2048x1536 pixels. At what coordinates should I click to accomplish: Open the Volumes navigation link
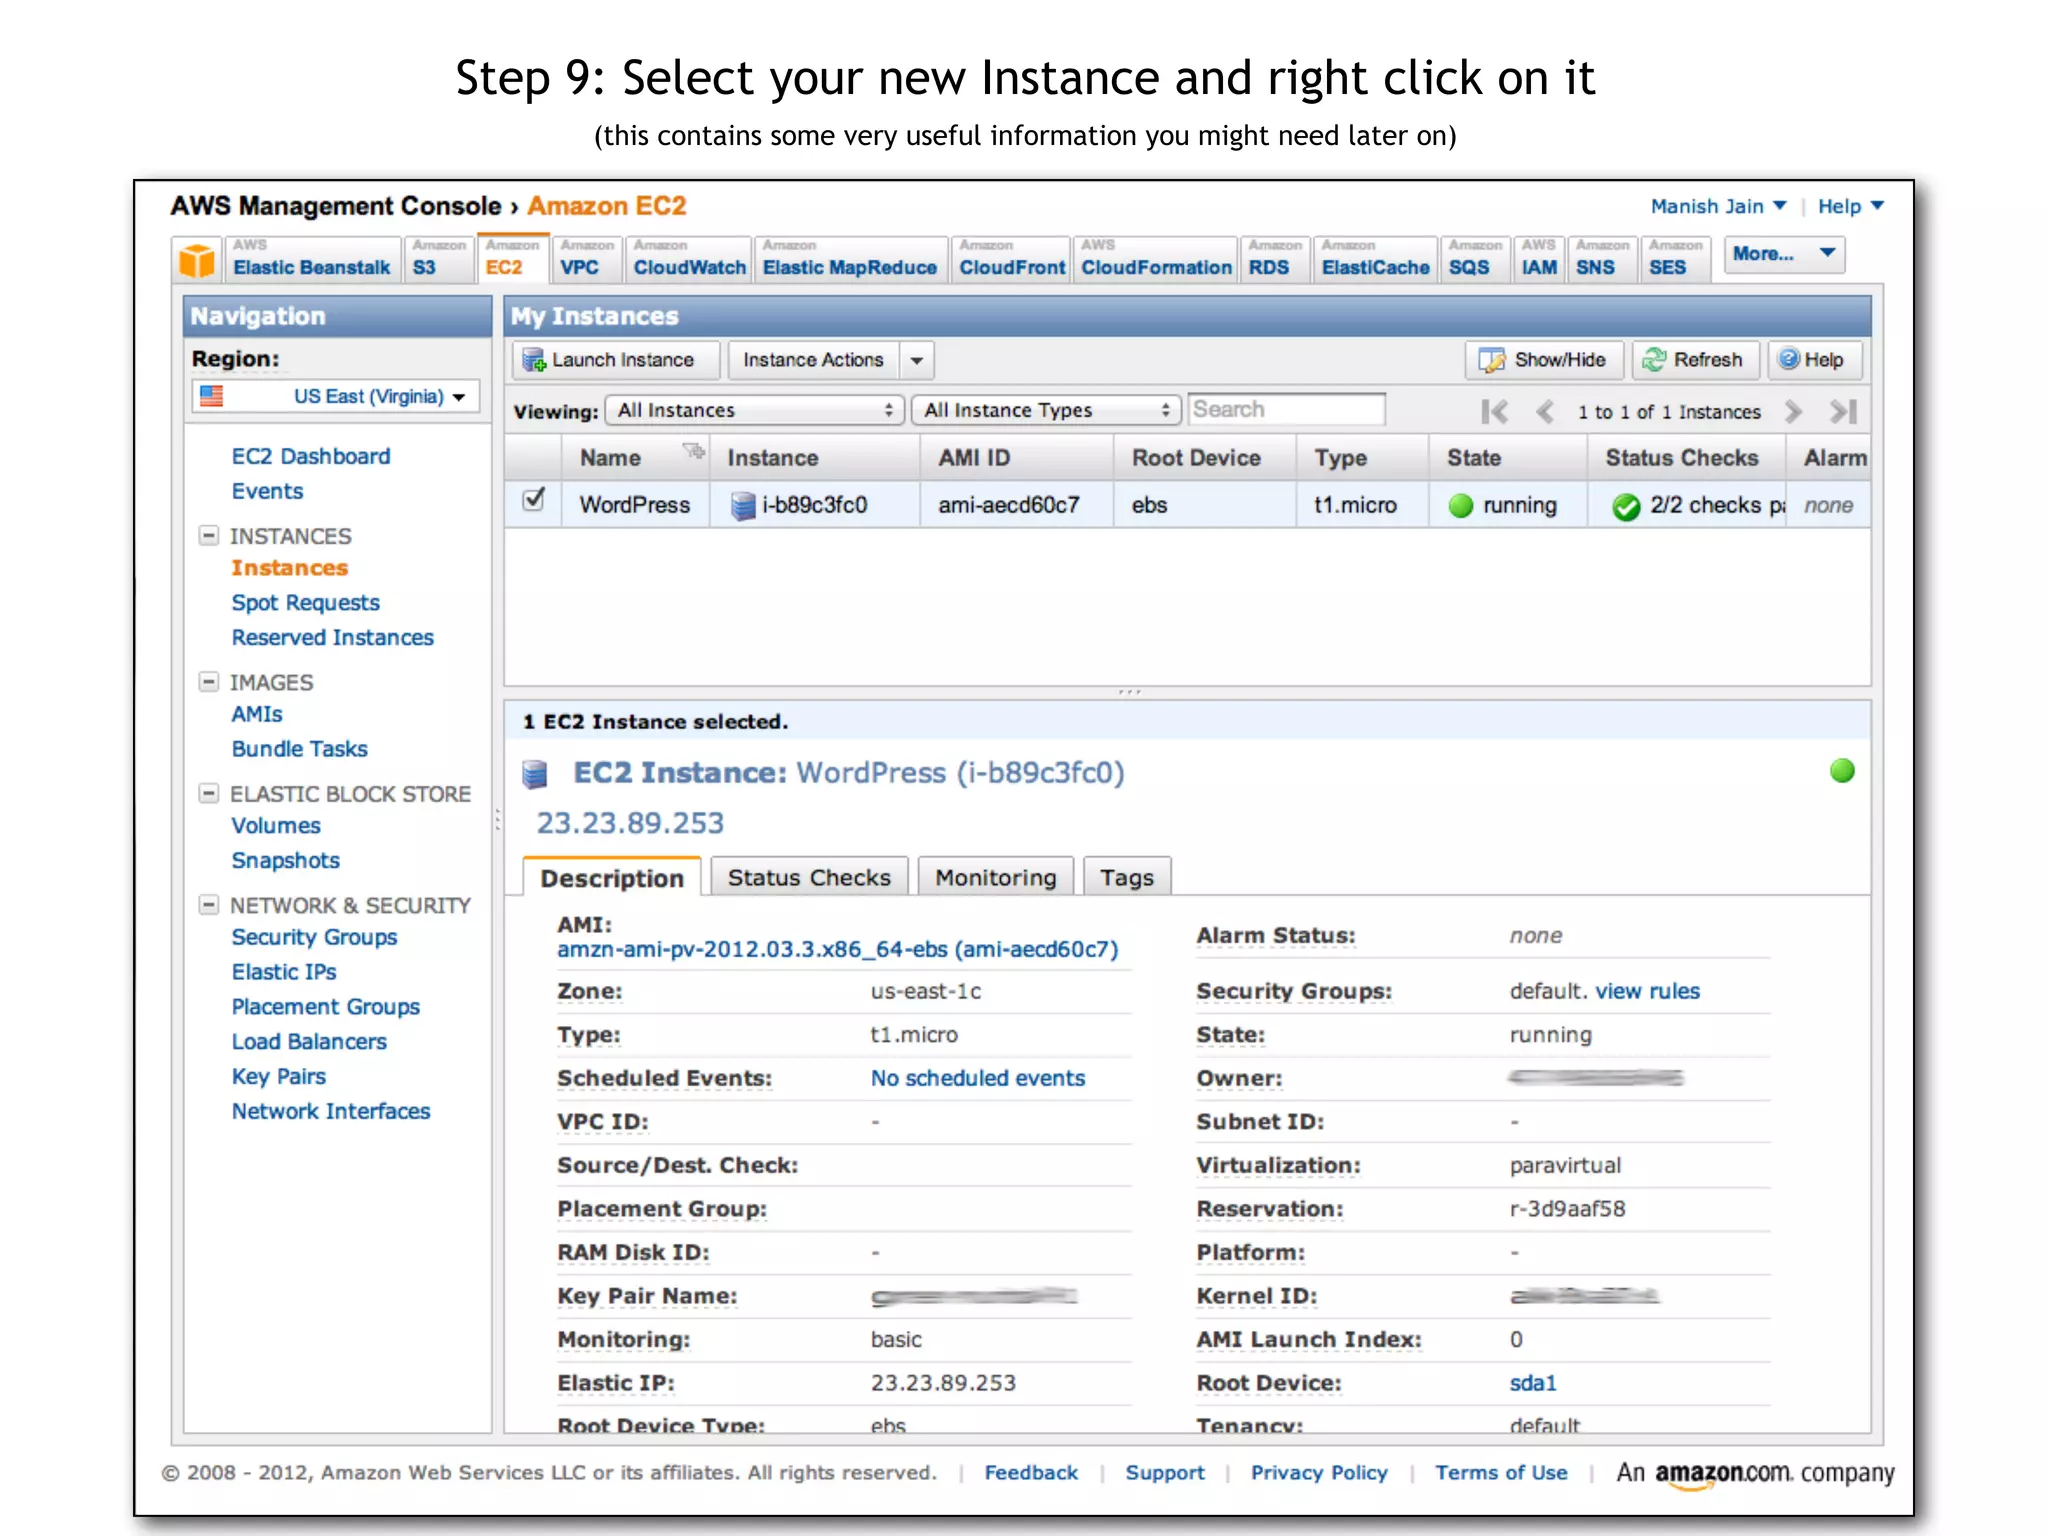(276, 826)
